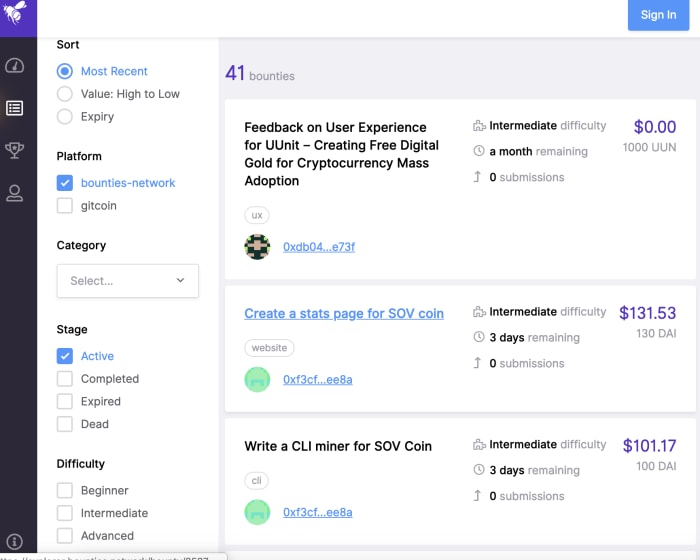700x560 pixels.
Task: Open 'Write a CLI miner for SOV Coin'
Action: [338, 446]
